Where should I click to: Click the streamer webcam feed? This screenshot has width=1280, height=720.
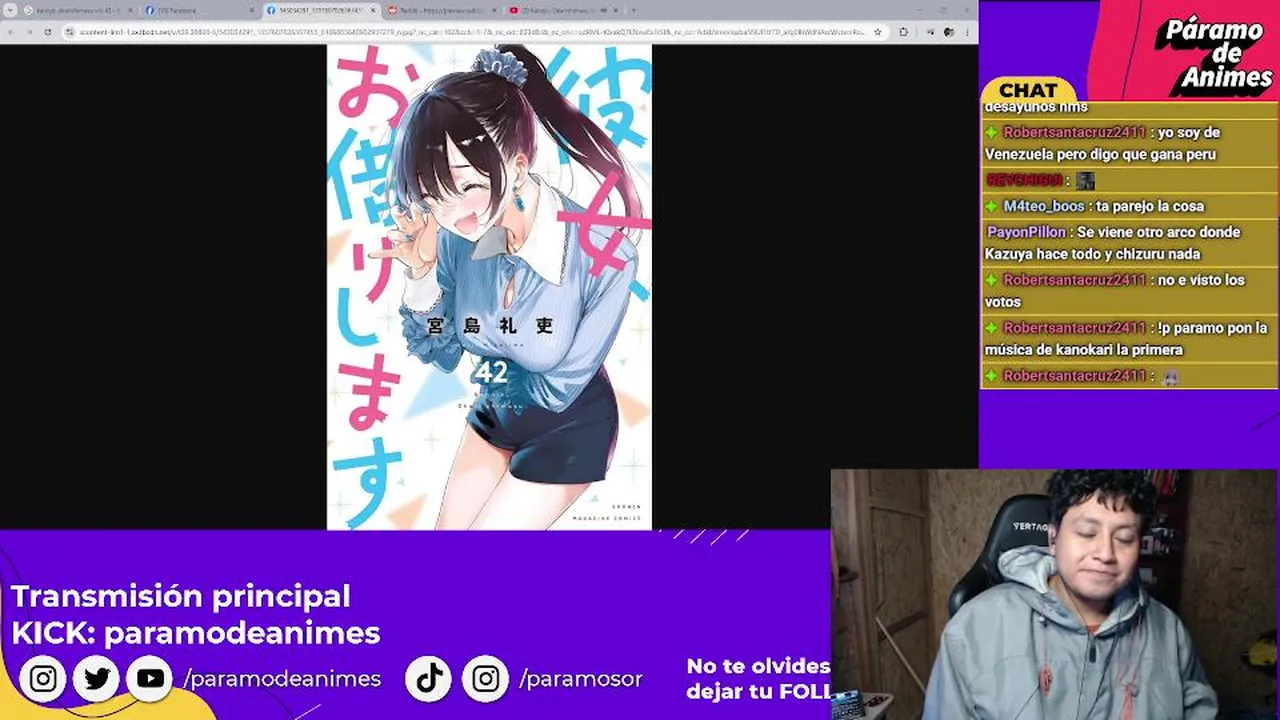[1055, 595]
